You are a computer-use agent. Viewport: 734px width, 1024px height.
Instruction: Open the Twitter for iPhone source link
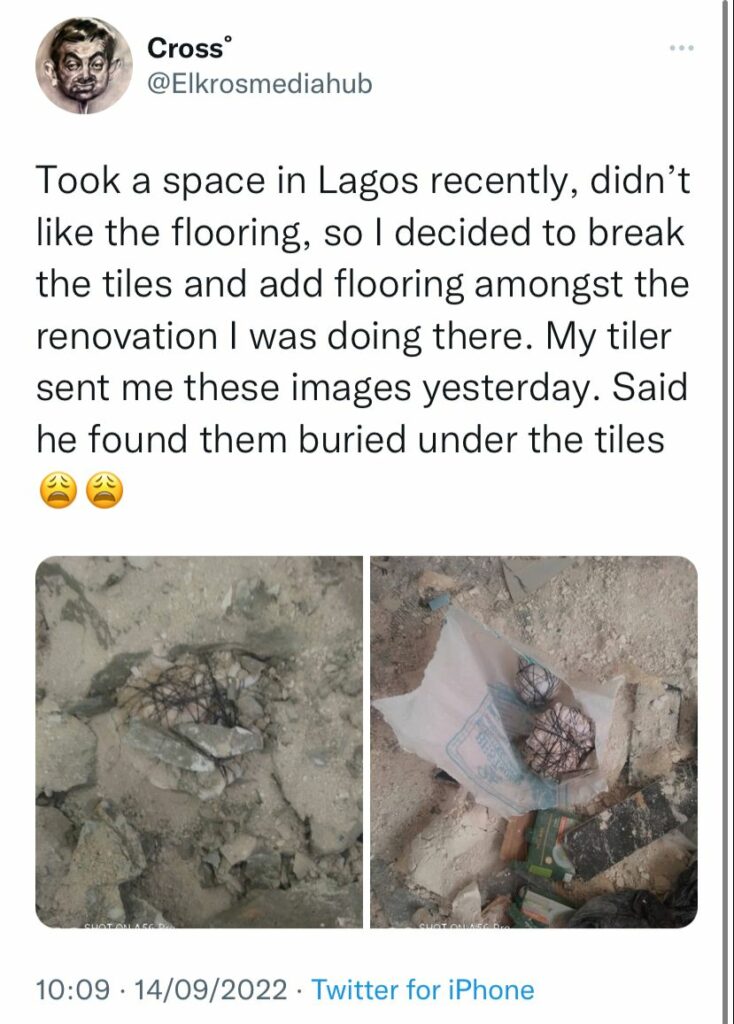[x=423, y=989]
